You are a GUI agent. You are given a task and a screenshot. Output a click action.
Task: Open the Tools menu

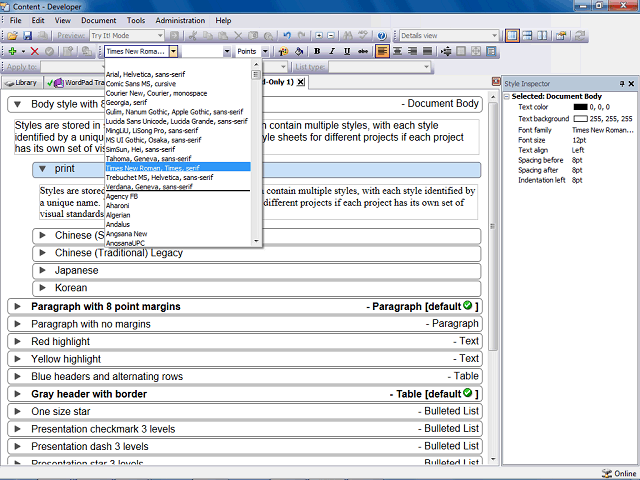(x=136, y=20)
